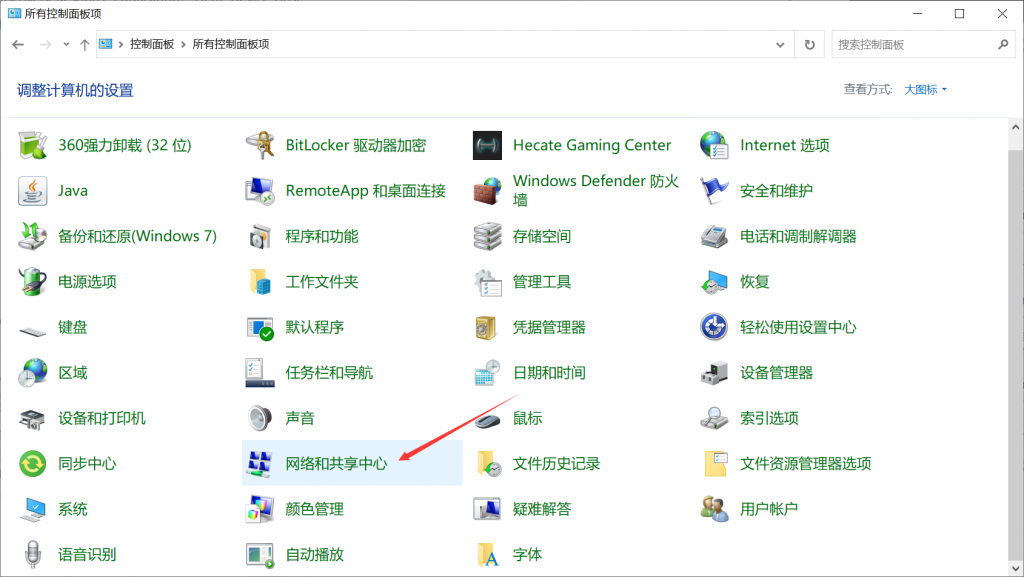1024x577 pixels.
Task: Open the 日期和时间 calendar icon
Action: point(487,373)
